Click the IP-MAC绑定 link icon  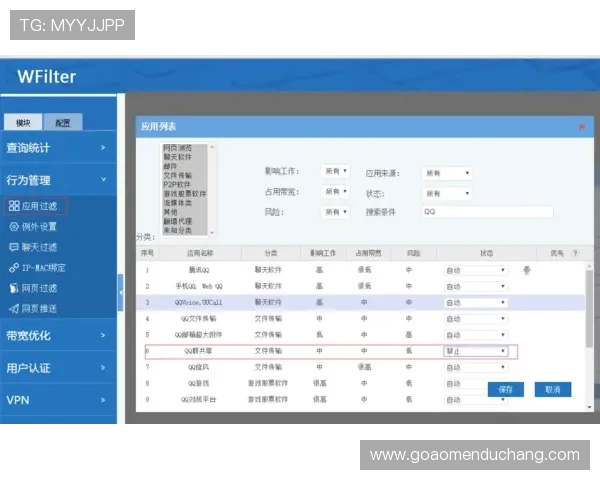14,268
